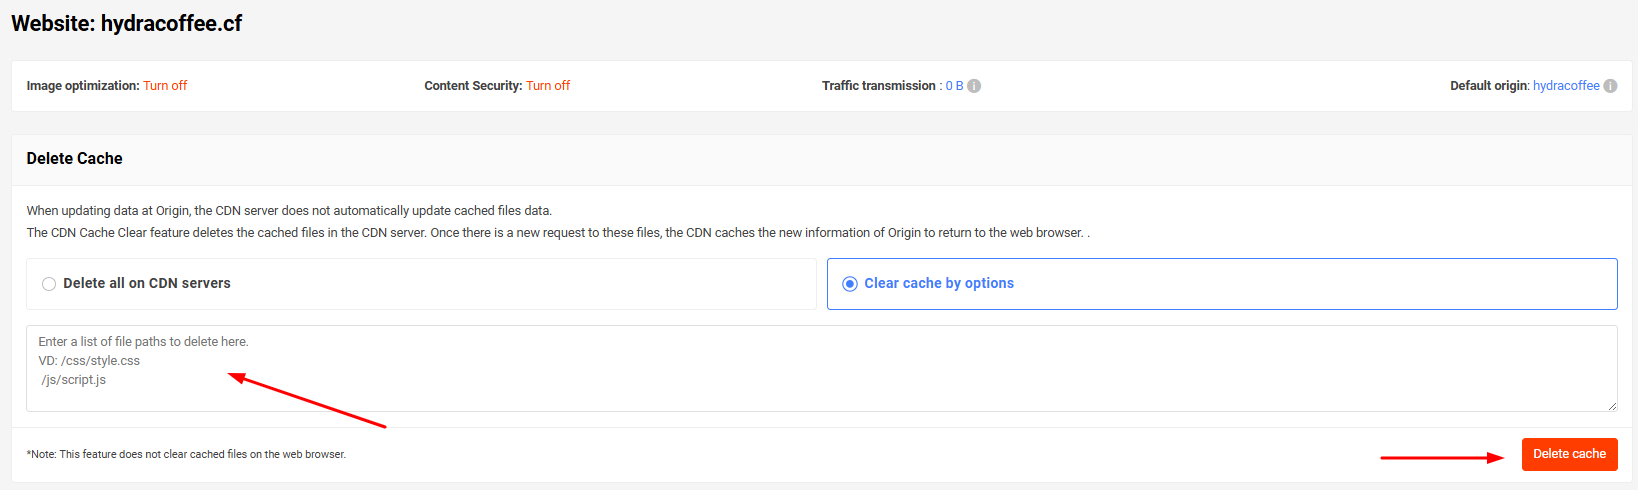
Task: Click the CDN Cache Clear feature description line
Action: click(x=558, y=233)
